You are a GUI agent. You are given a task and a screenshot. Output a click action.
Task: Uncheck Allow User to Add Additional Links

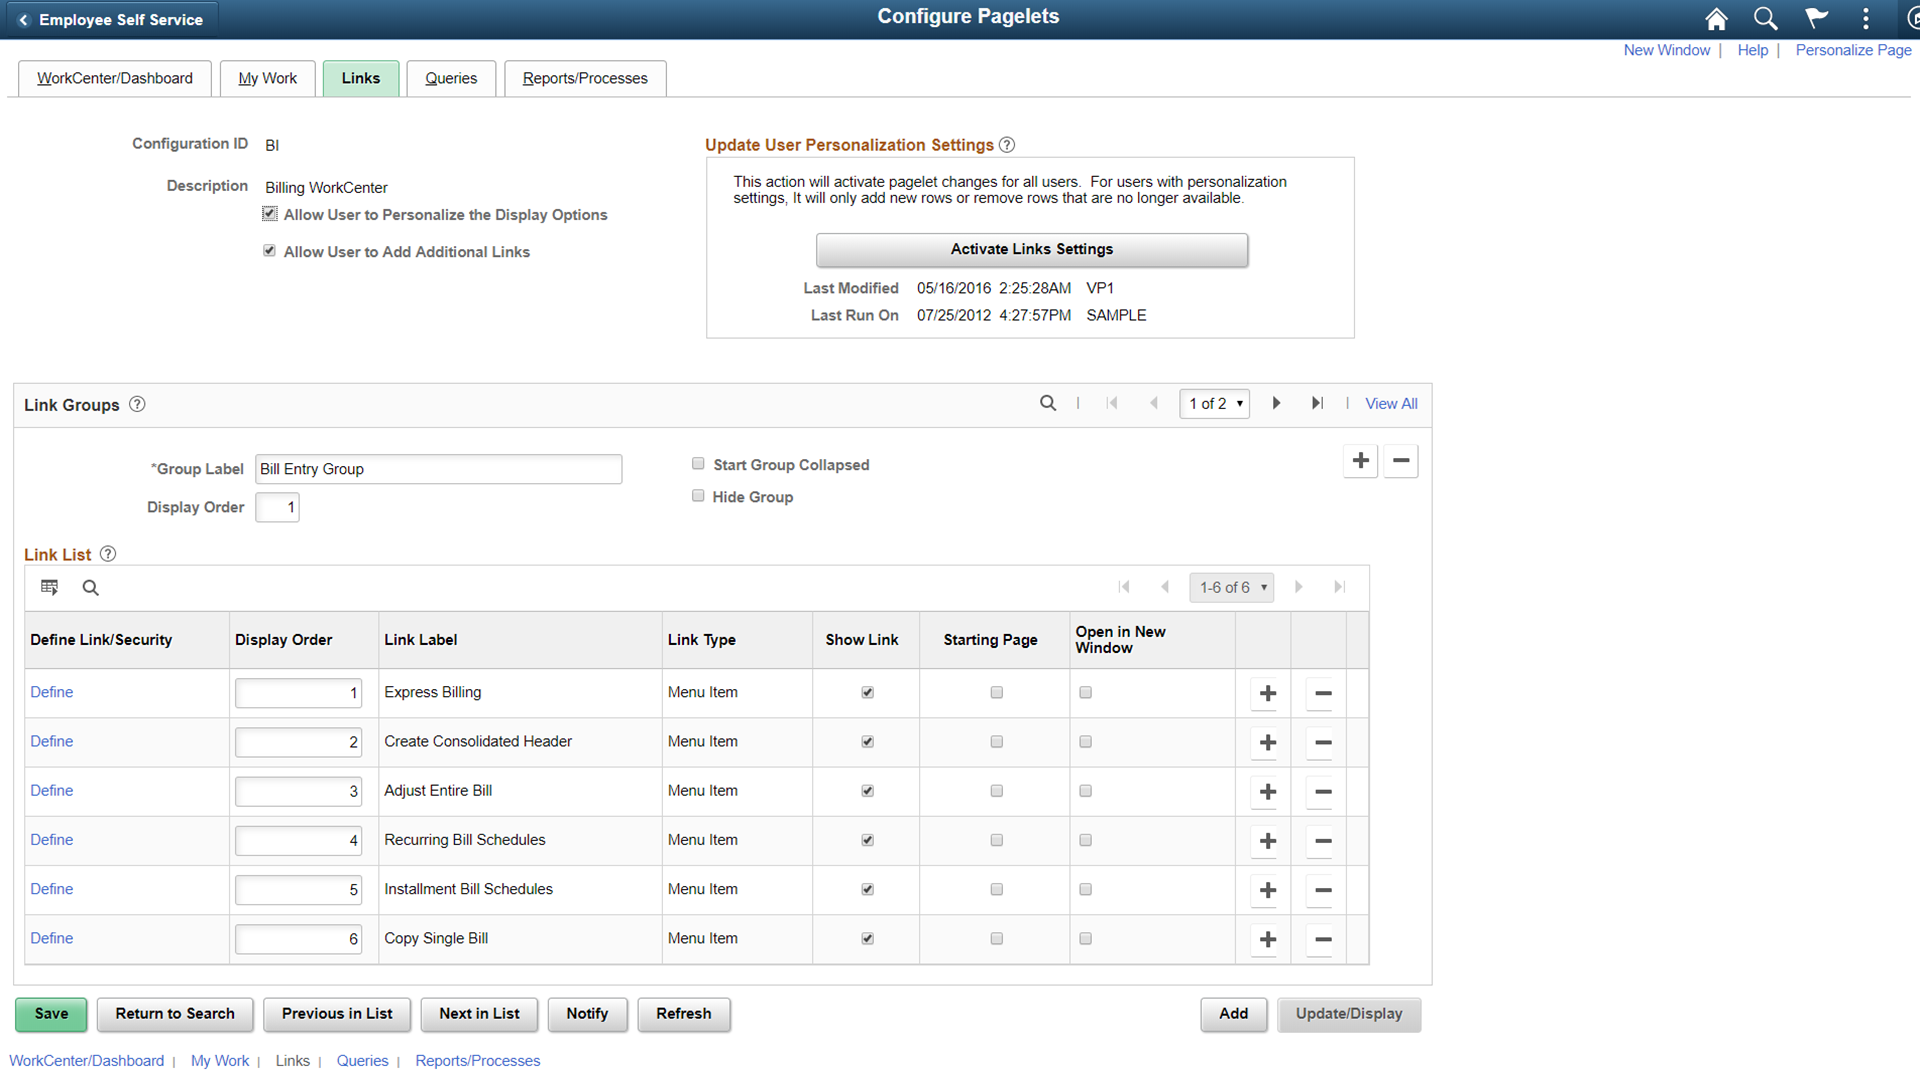[x=269, y=250]
